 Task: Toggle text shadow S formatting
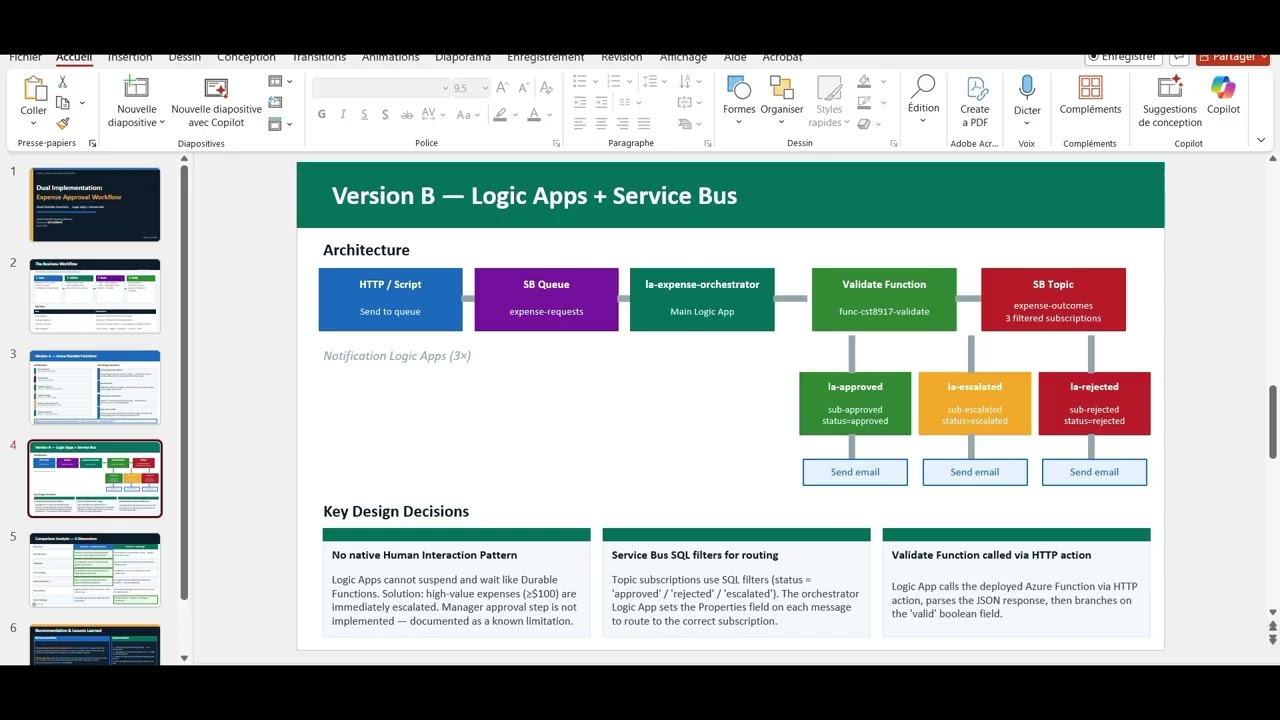point(385,115)
